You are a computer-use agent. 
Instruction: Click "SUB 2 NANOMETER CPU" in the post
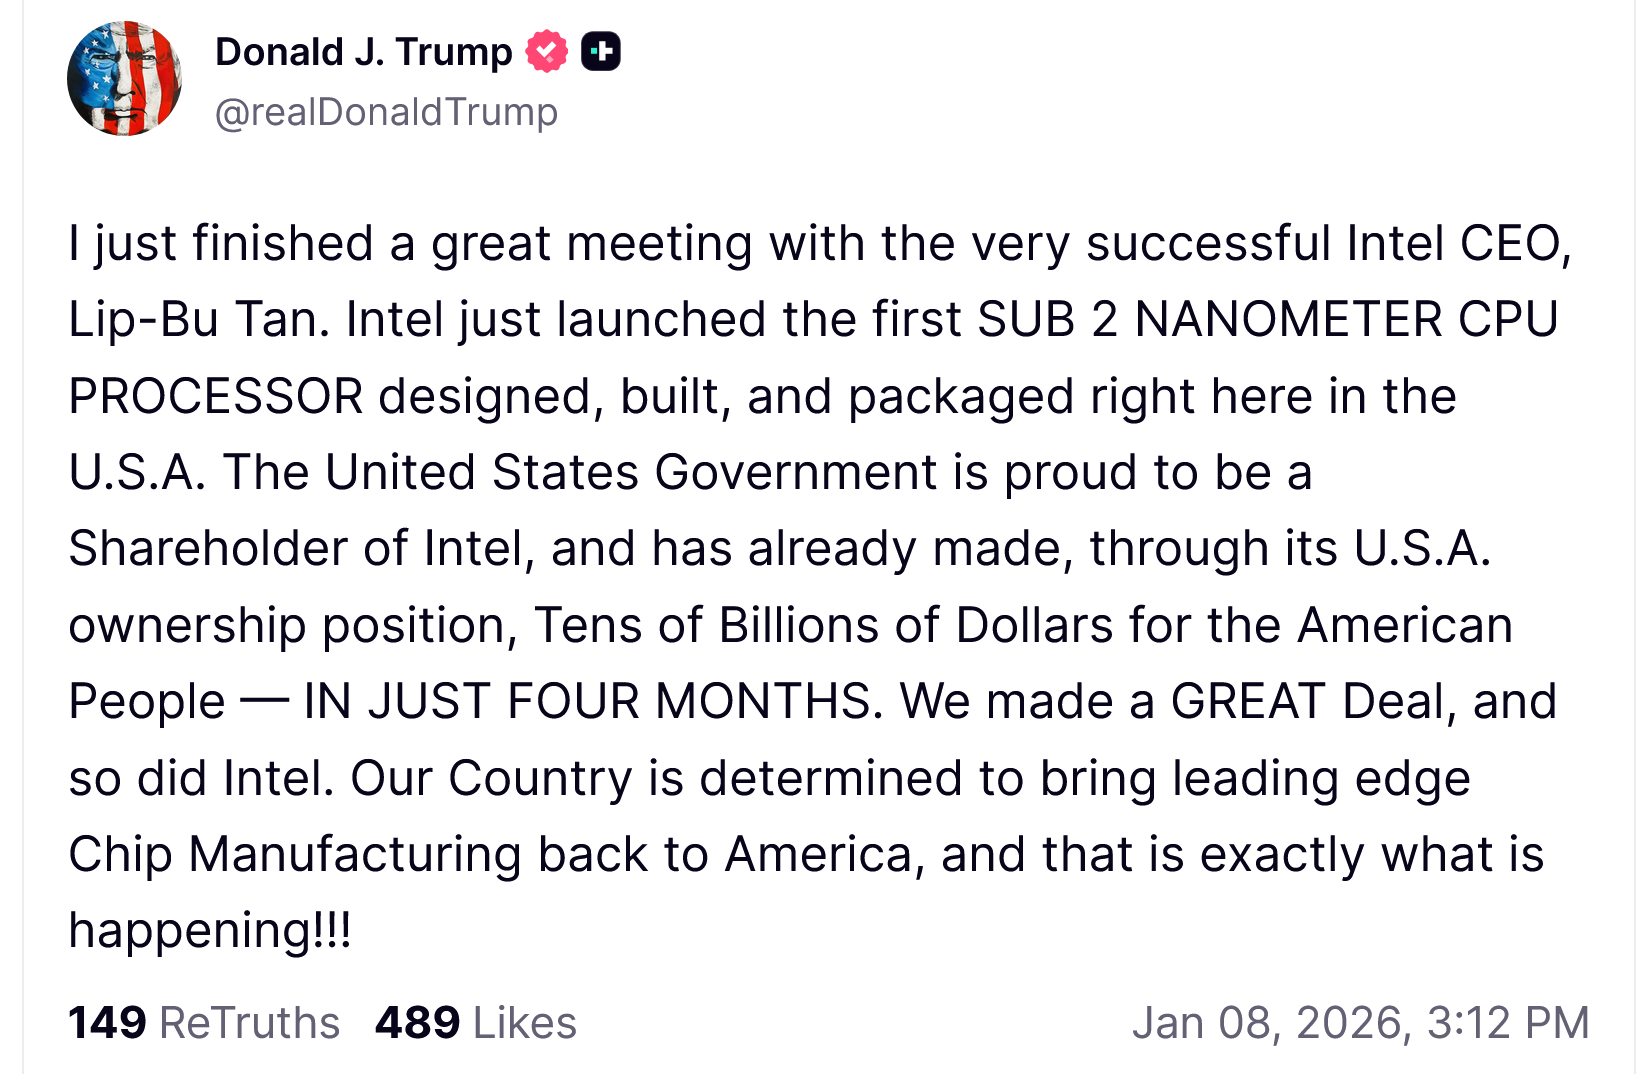[1267, 320]
